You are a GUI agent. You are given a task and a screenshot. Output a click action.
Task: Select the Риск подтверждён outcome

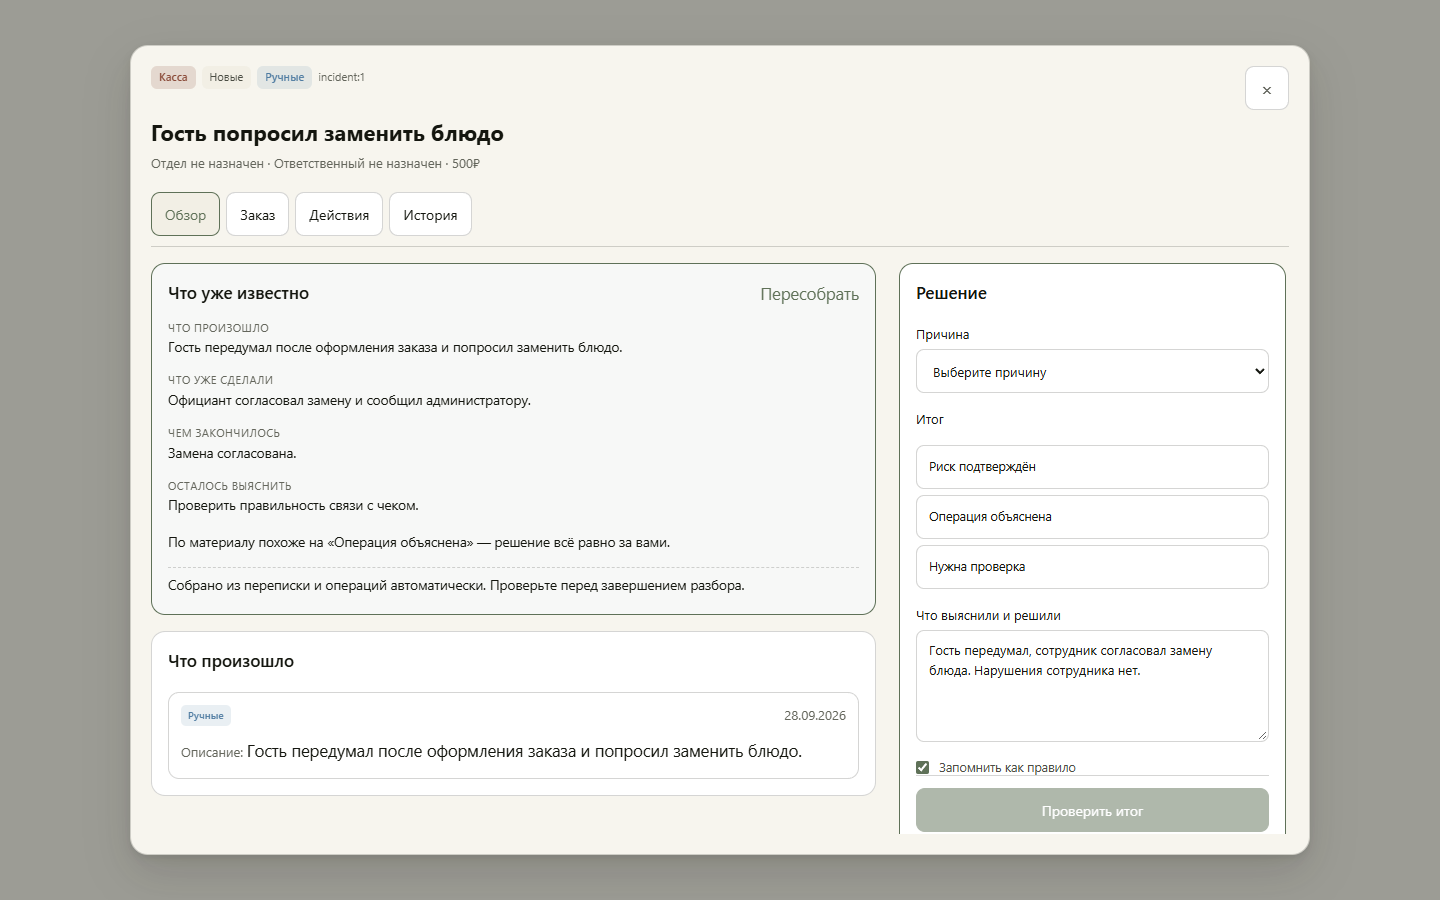(1092, 467)
